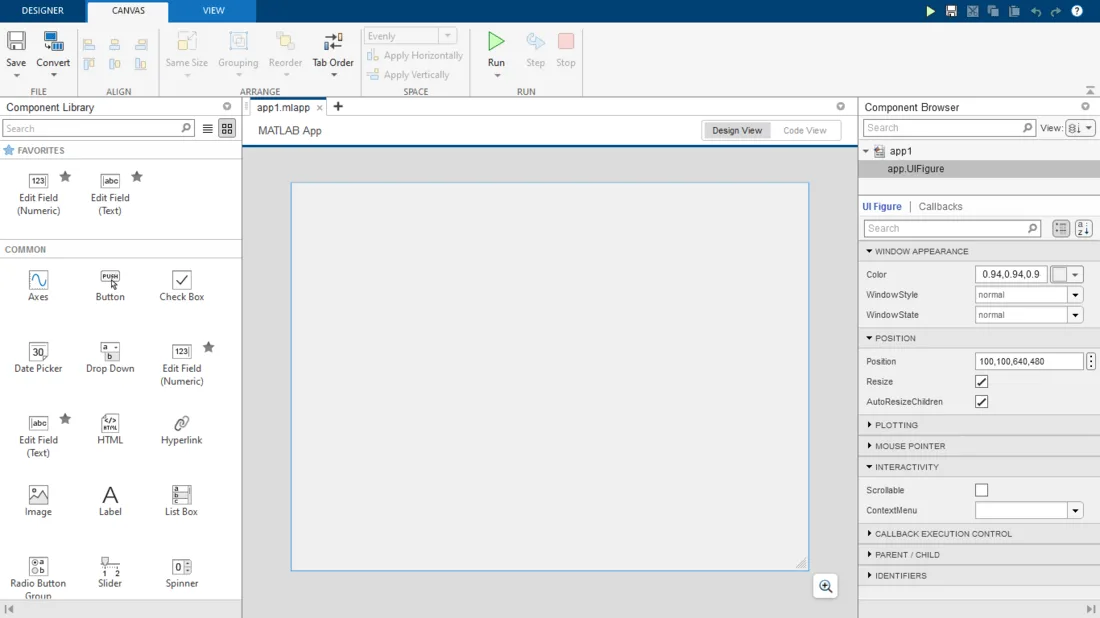Click the canvas zoom magnifier icon

[x=826, y=586]
